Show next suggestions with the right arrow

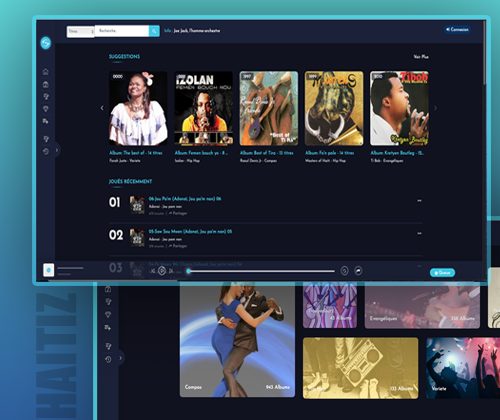pos(435,108)
